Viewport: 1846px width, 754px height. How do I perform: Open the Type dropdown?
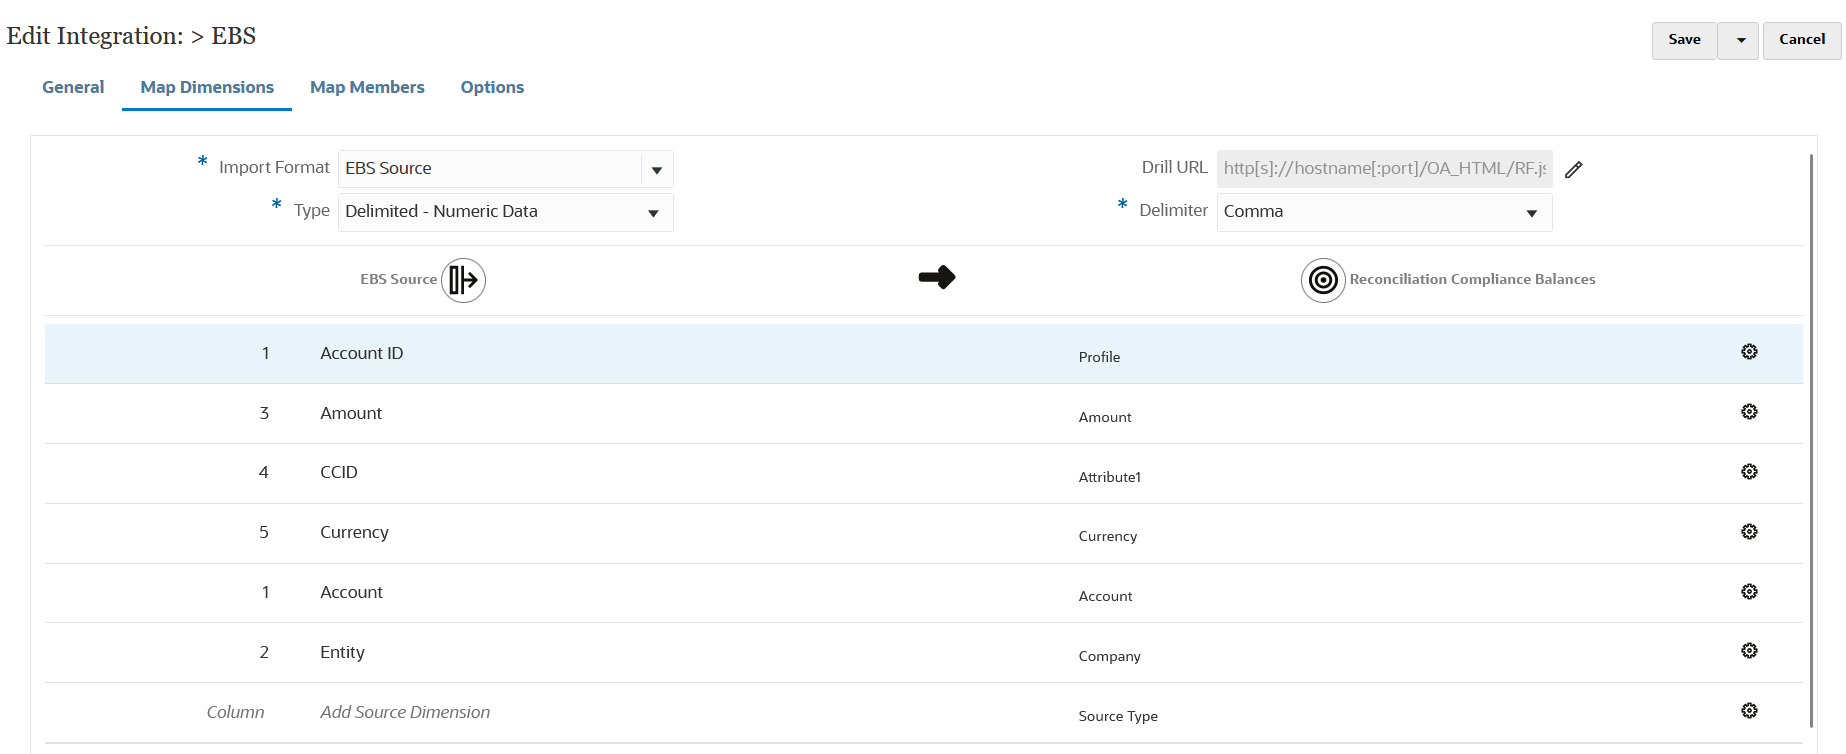(506, 212)
